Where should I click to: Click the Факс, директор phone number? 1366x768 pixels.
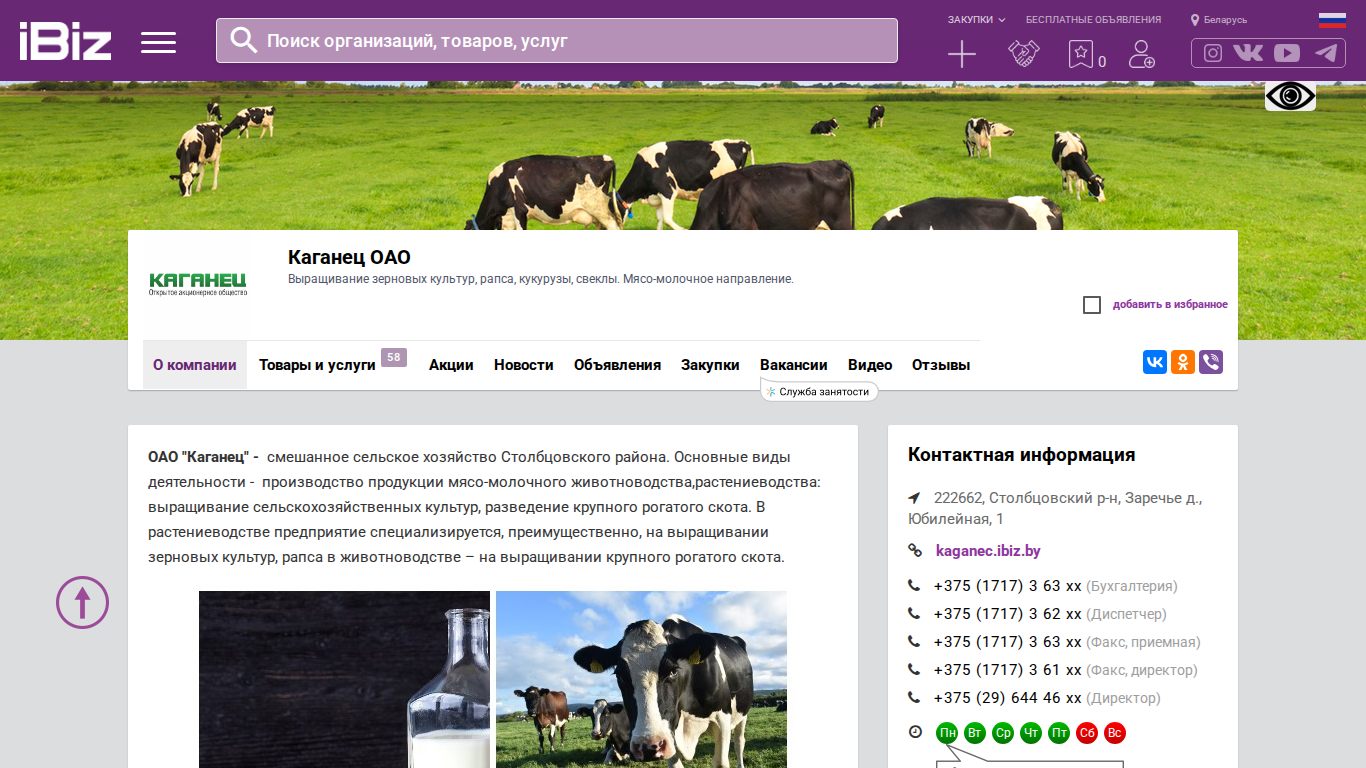coord(1008,670)
